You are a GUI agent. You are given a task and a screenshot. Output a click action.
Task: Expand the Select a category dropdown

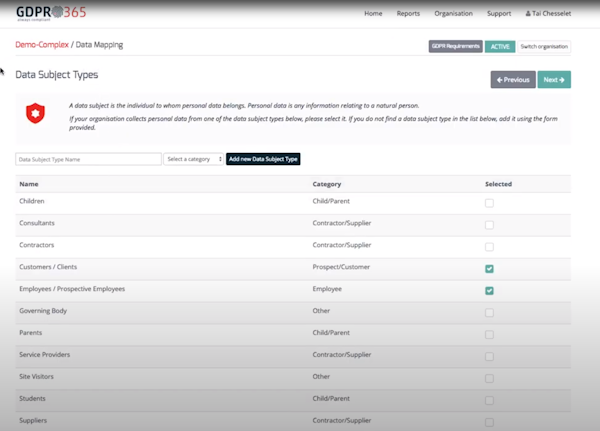[194, 159]
